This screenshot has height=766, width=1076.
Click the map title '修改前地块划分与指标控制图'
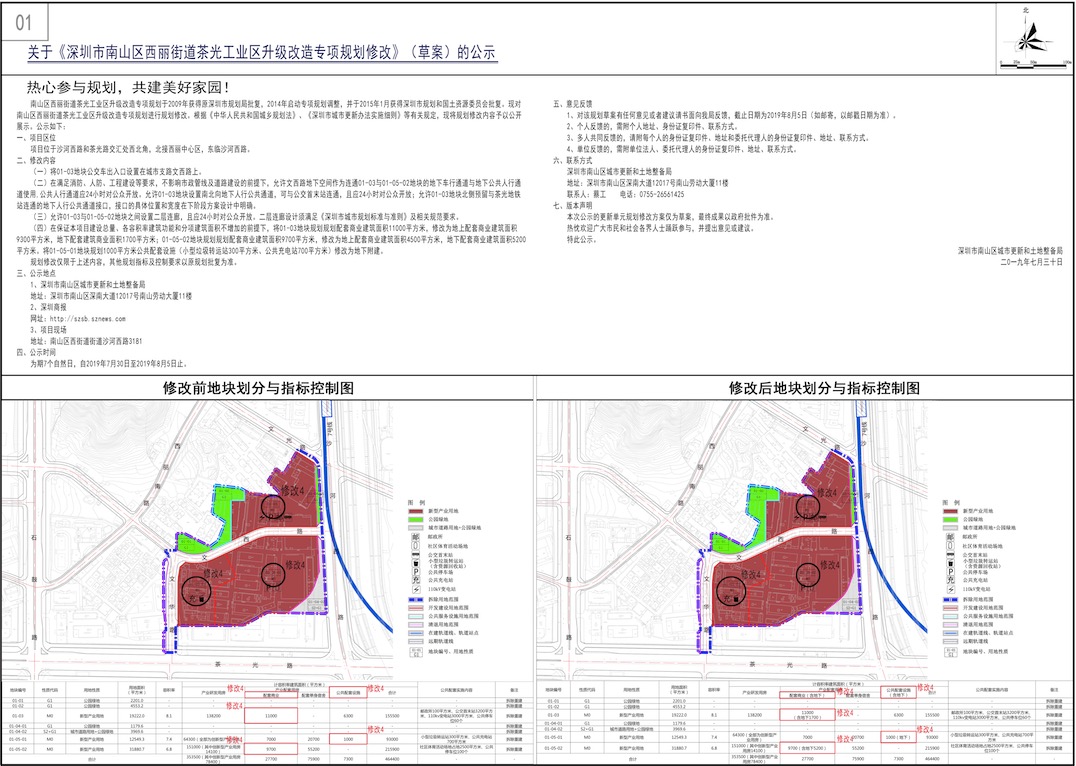tap(259, 388)
